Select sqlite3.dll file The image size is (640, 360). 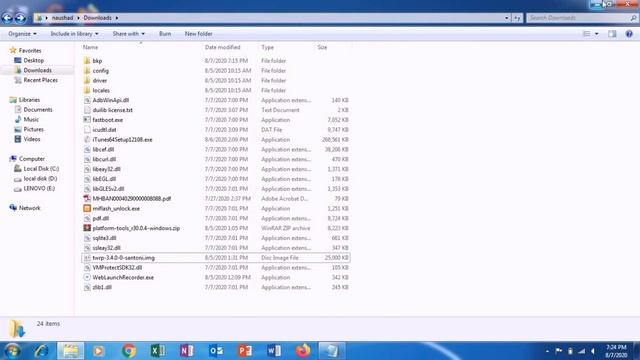(104, 238)
